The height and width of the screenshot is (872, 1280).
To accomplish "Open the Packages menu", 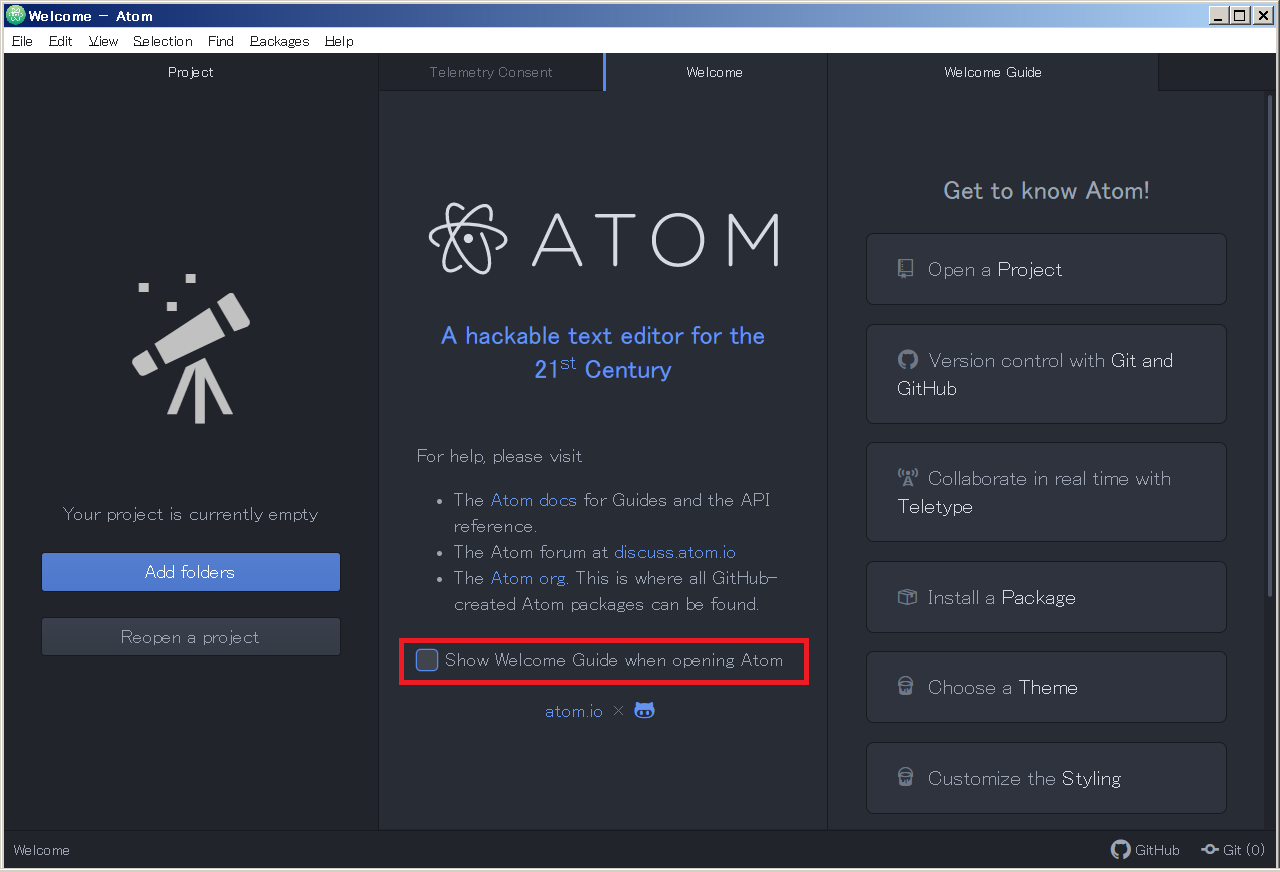I will click(x=279, y=41).
